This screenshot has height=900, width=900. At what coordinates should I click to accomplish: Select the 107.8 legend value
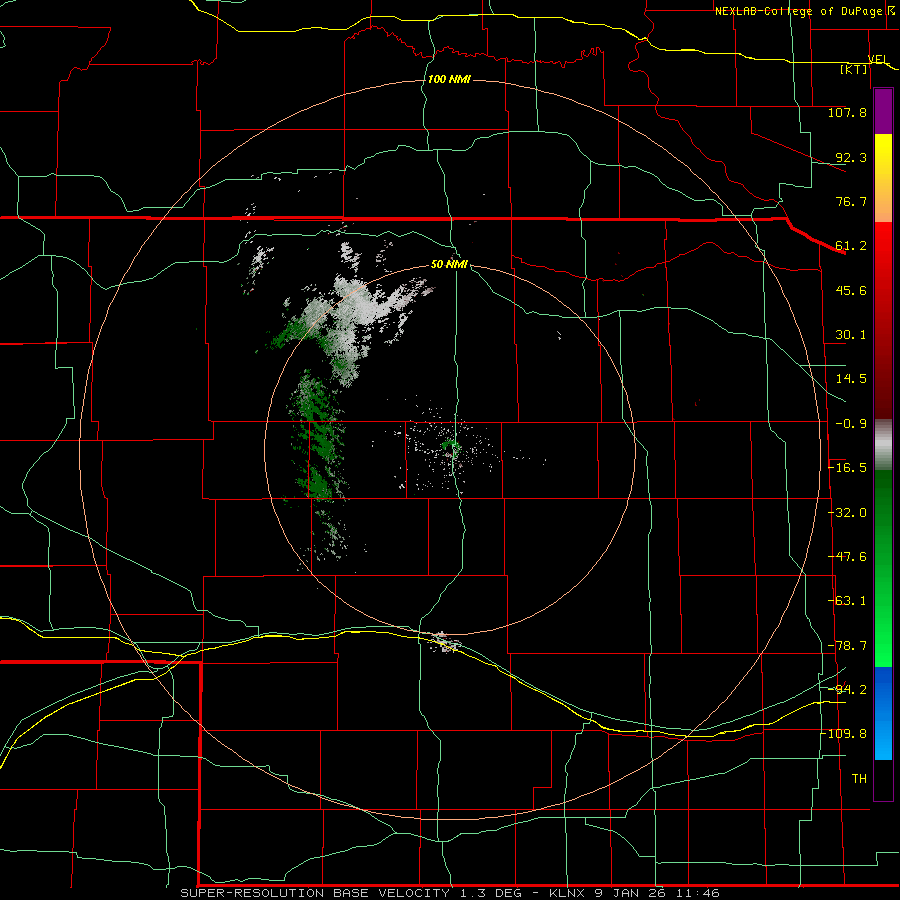(x=847, y=112)
